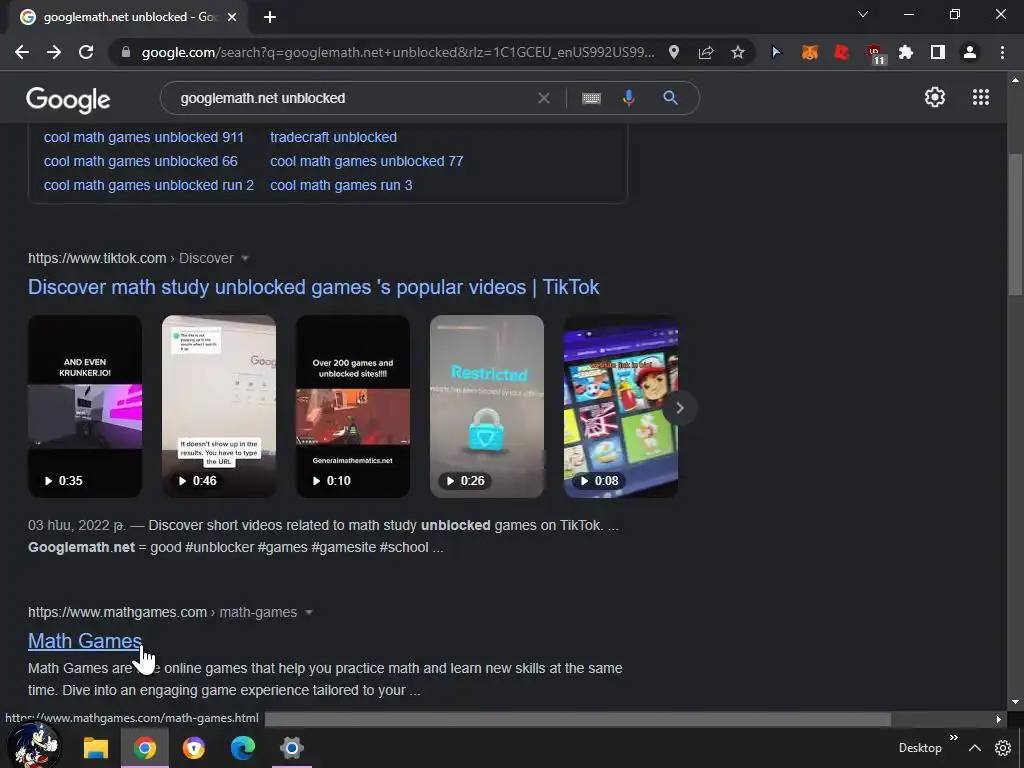The image size is (1024, 768).
Task: Open the blue arrow extension icon
Action: click(x=776, y=52)
